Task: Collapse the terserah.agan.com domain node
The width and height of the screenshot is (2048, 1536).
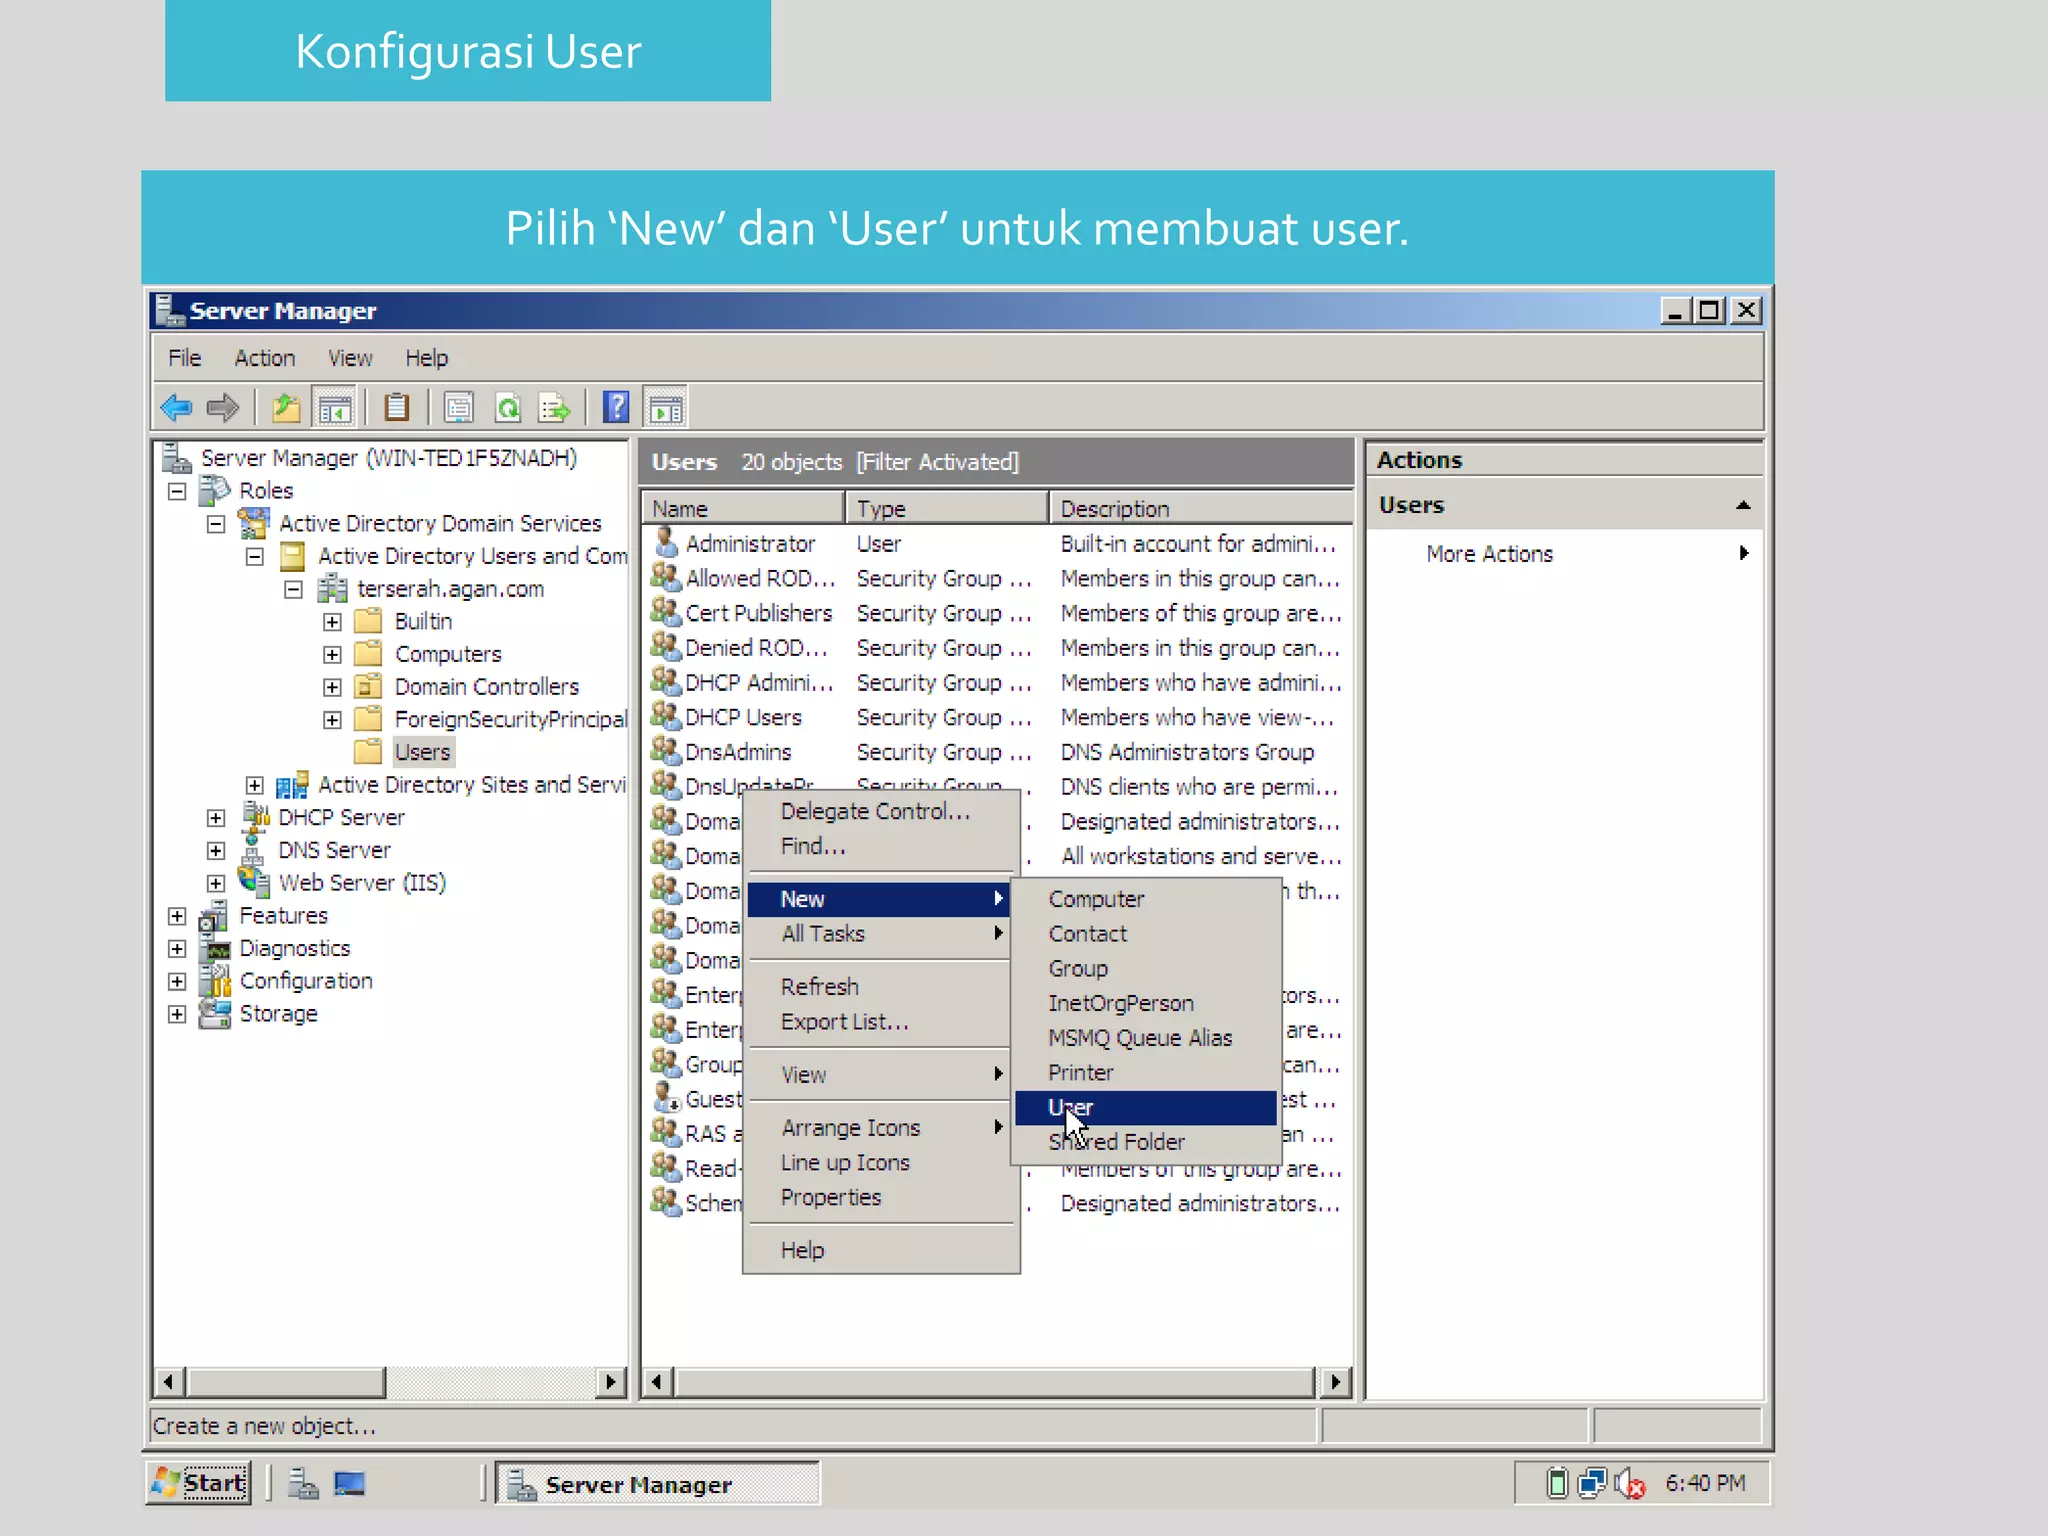Action: tap(293, 589)
